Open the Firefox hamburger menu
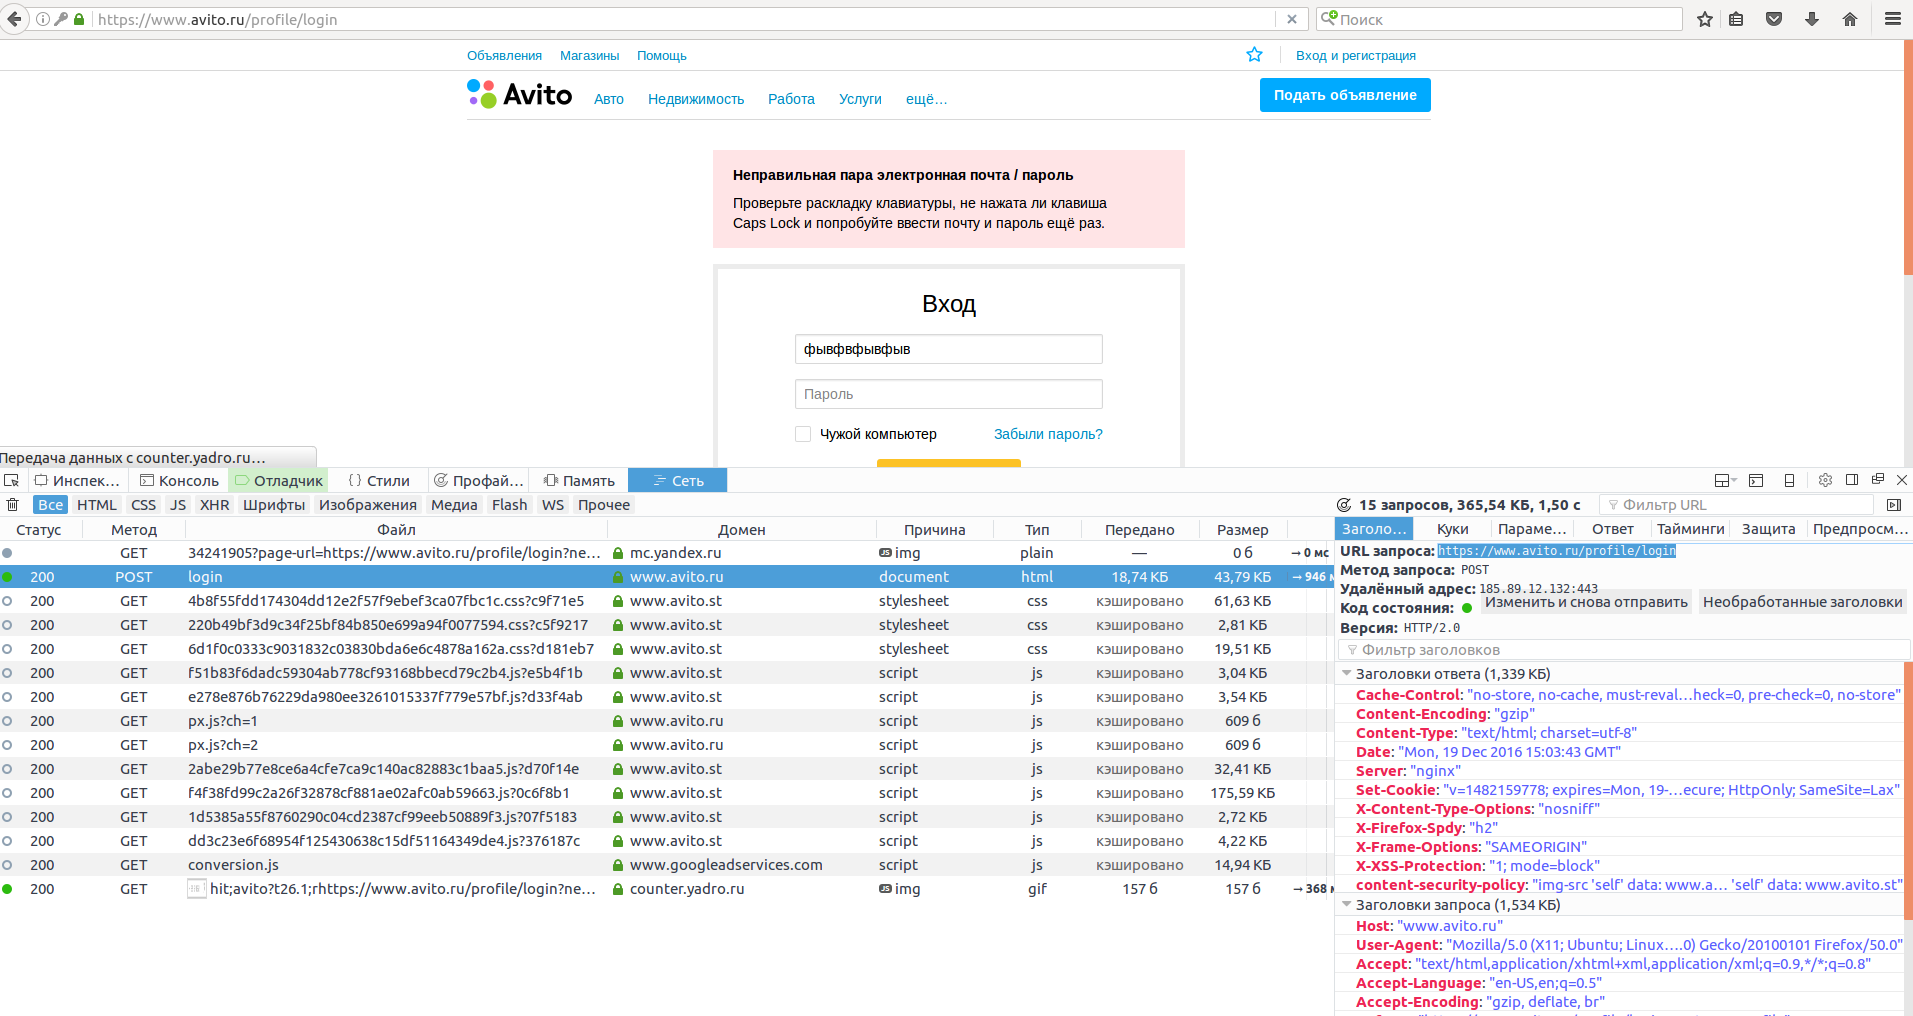1913x1016 pixels. click(1893, 19)
